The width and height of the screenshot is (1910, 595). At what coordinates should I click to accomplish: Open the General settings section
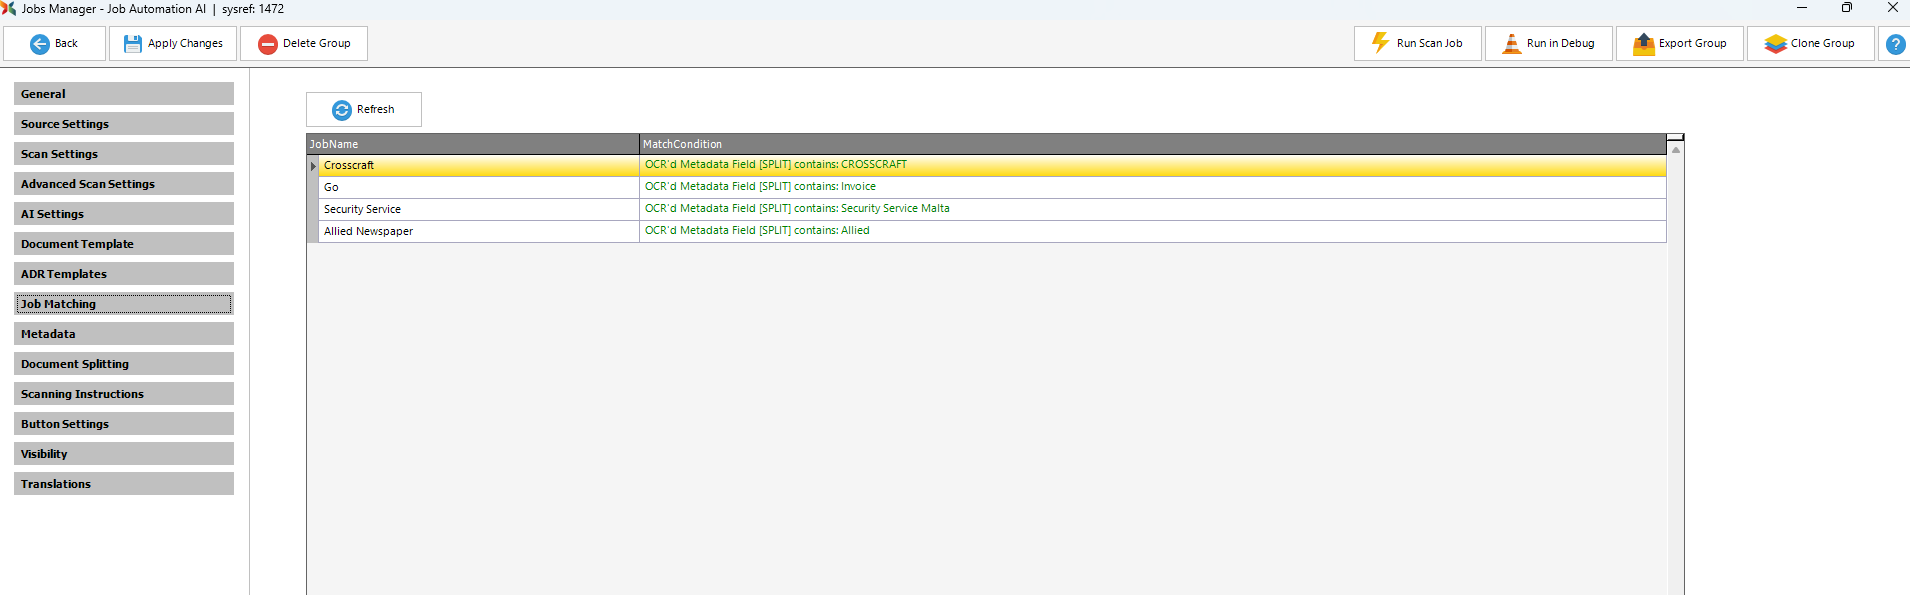pyautogui.click(x=124, y=94)
